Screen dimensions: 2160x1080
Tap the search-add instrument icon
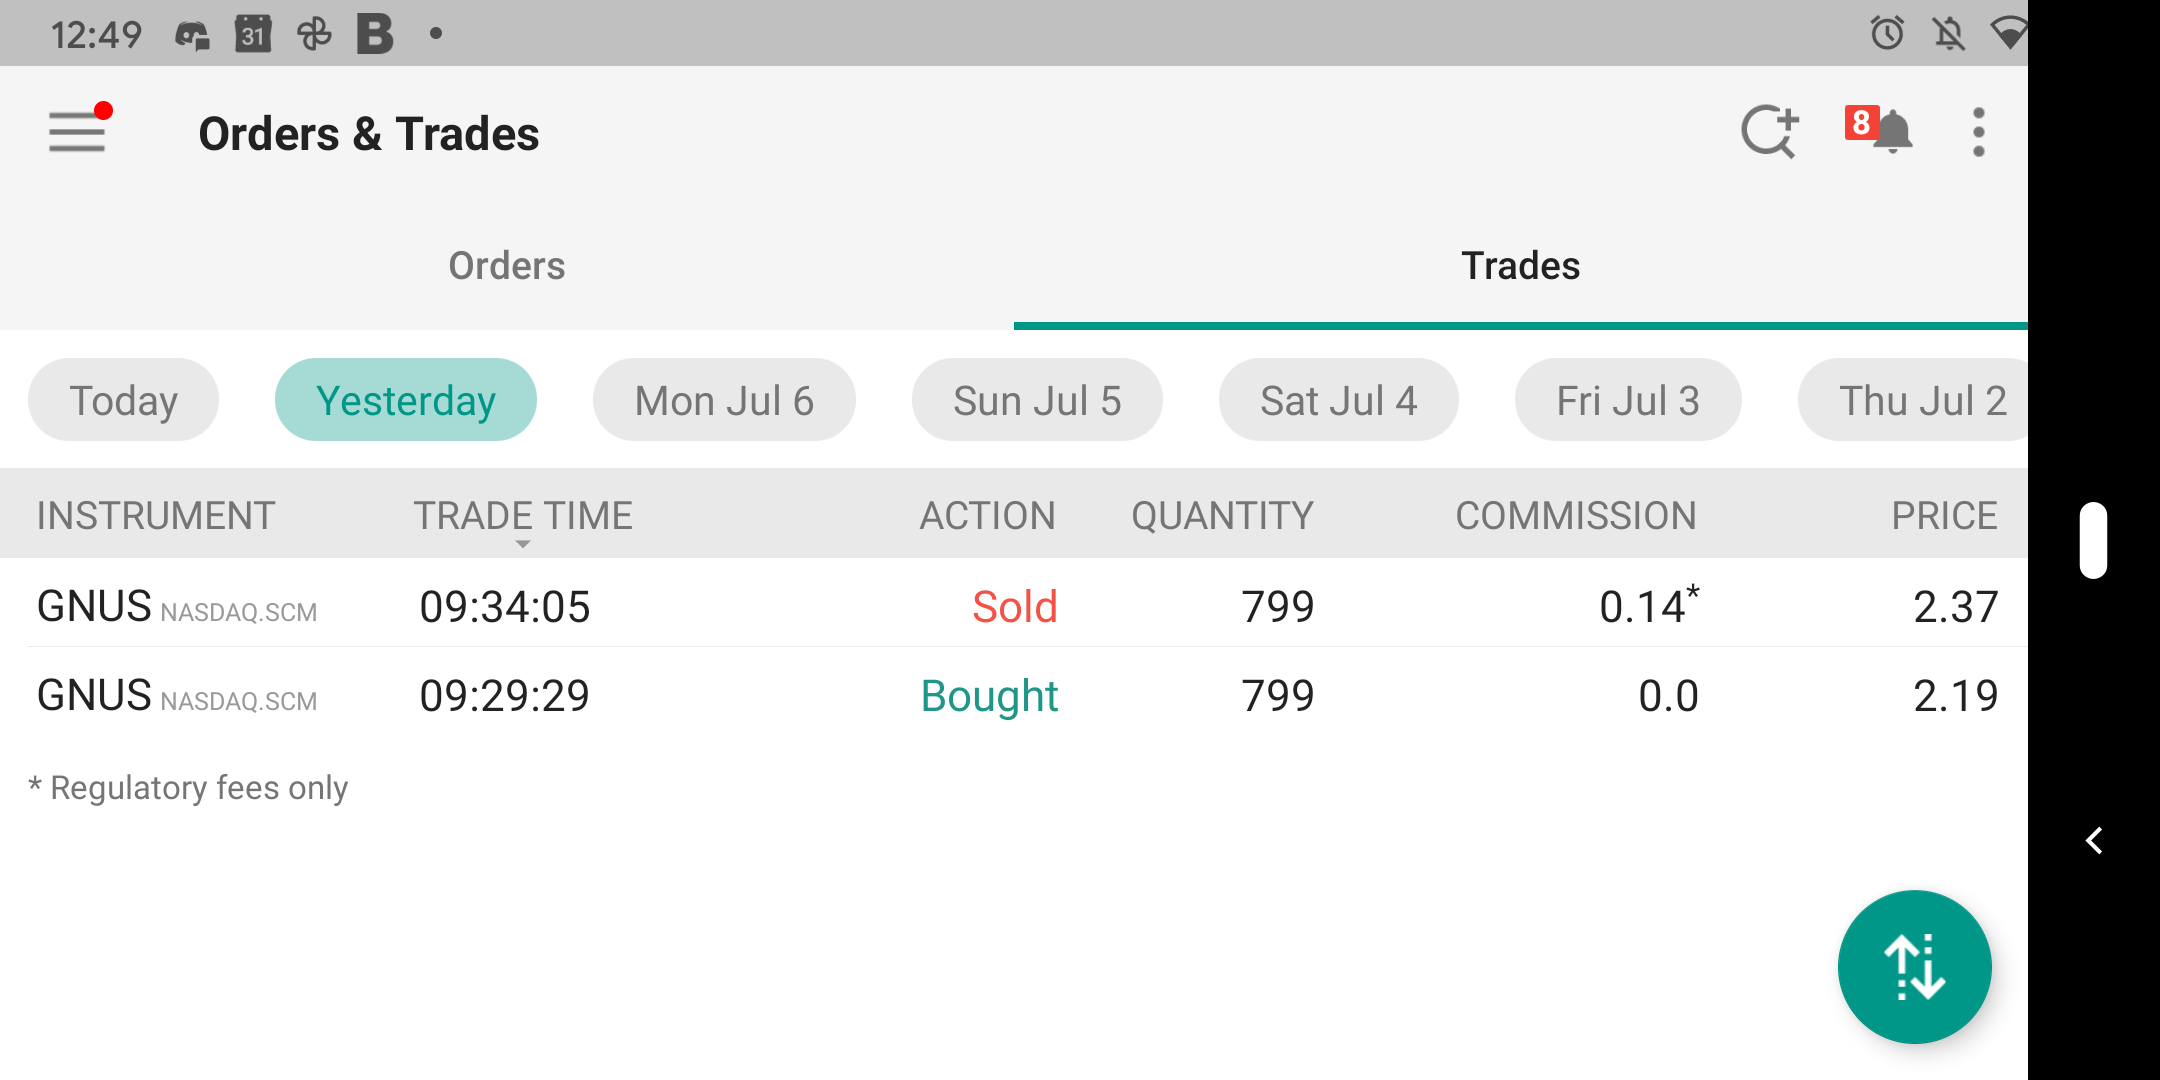click(1769, 132)
